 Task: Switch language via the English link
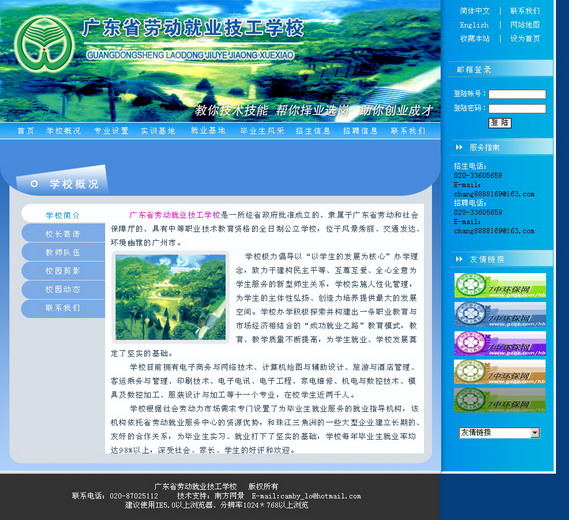click(x=474, y=25)
